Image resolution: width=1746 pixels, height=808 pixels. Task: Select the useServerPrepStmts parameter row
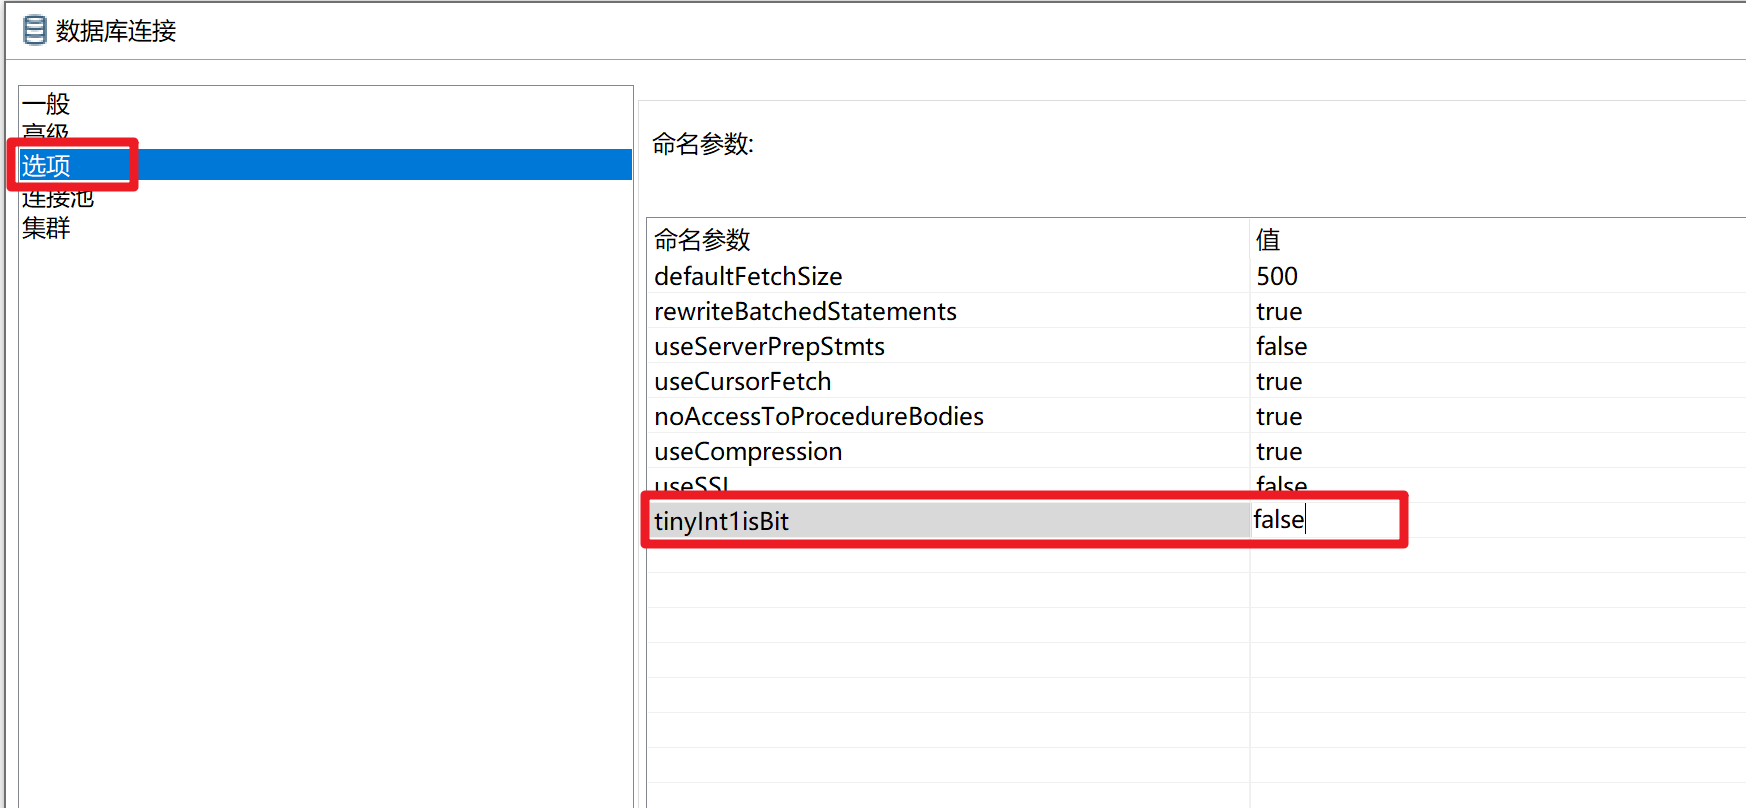point(769,346)
